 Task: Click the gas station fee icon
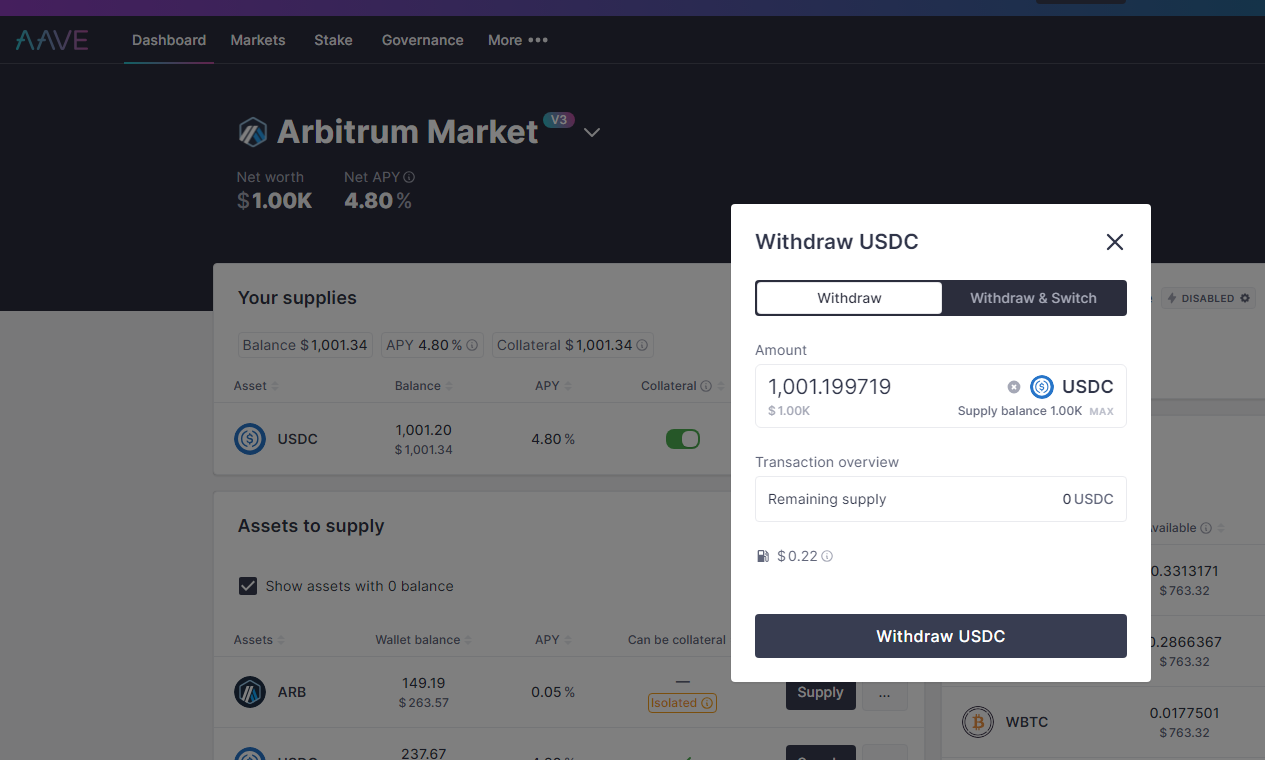(763, 556)
